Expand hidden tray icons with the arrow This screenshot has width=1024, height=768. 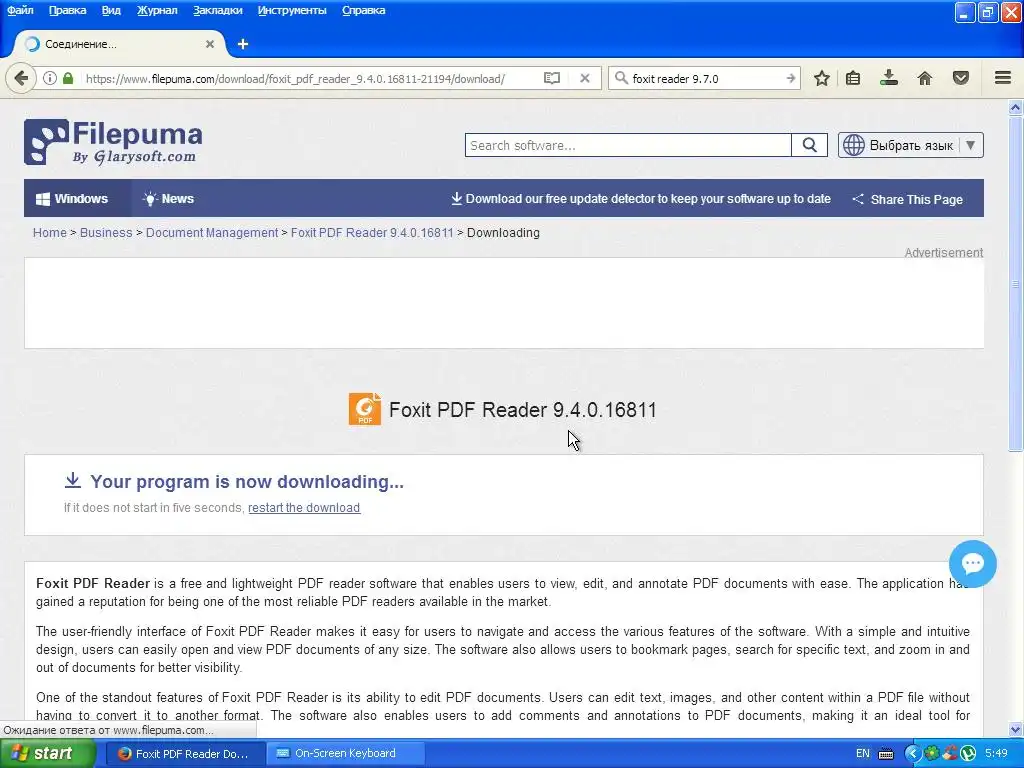[912, 753]
